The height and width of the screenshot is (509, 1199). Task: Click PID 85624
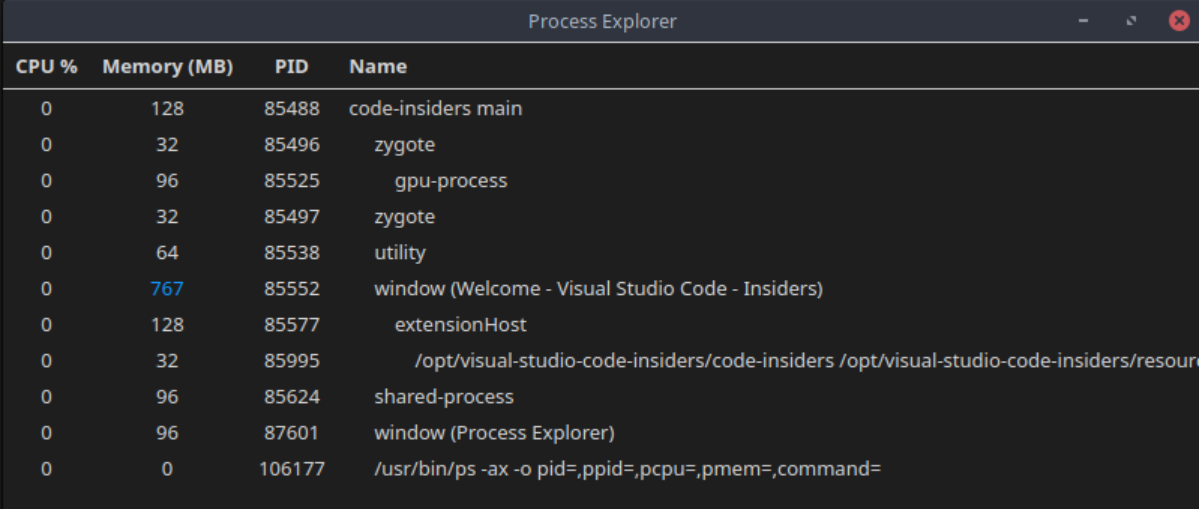[x=292, y=397]
